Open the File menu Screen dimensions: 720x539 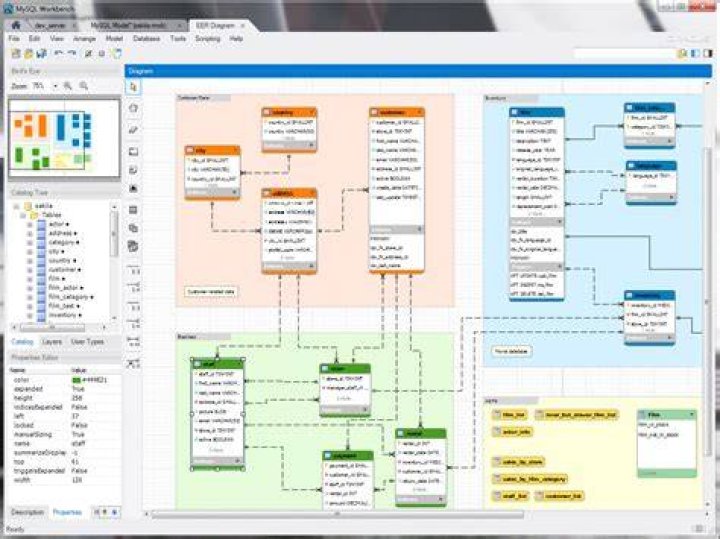coord(14,39)
